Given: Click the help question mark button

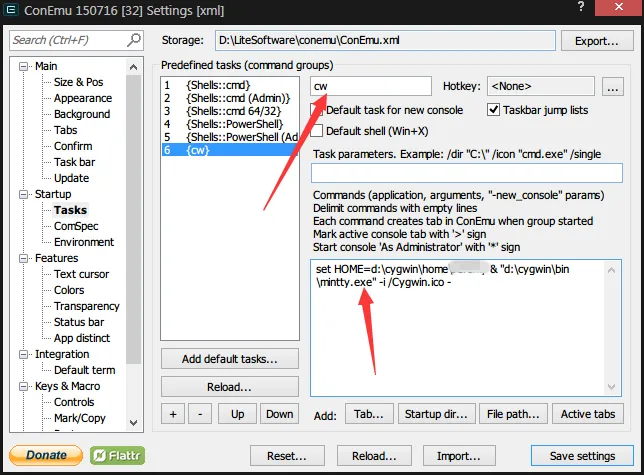Looking at the screenshot, I should tap(581, 7).
